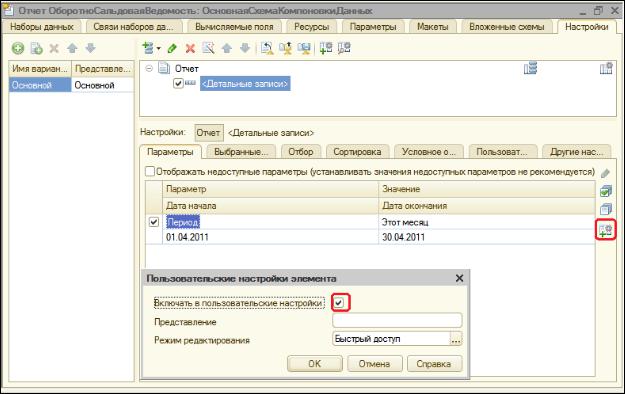Click the save settings icon in toolbar
Viewport: 625px width, 394px height.
tap(285, 48)
